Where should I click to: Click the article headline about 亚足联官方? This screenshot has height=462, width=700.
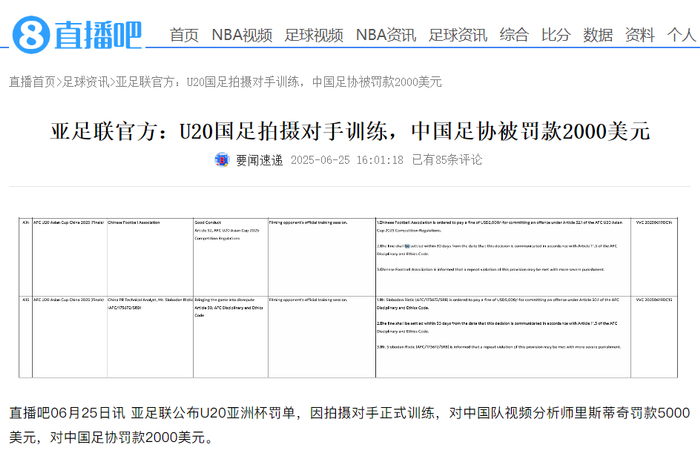(350, 131)
